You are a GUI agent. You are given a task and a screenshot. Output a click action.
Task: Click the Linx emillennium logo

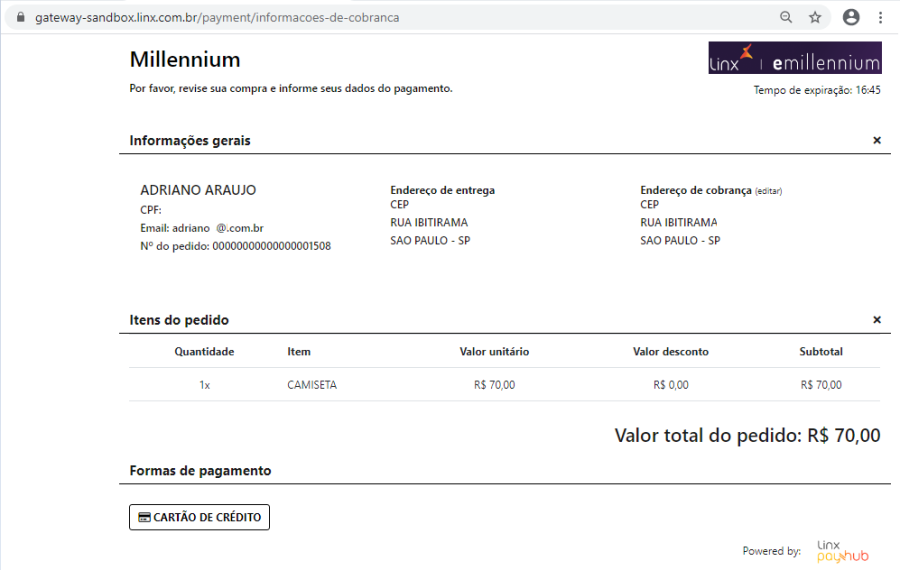pyautogui.click(x=794, y=58)
